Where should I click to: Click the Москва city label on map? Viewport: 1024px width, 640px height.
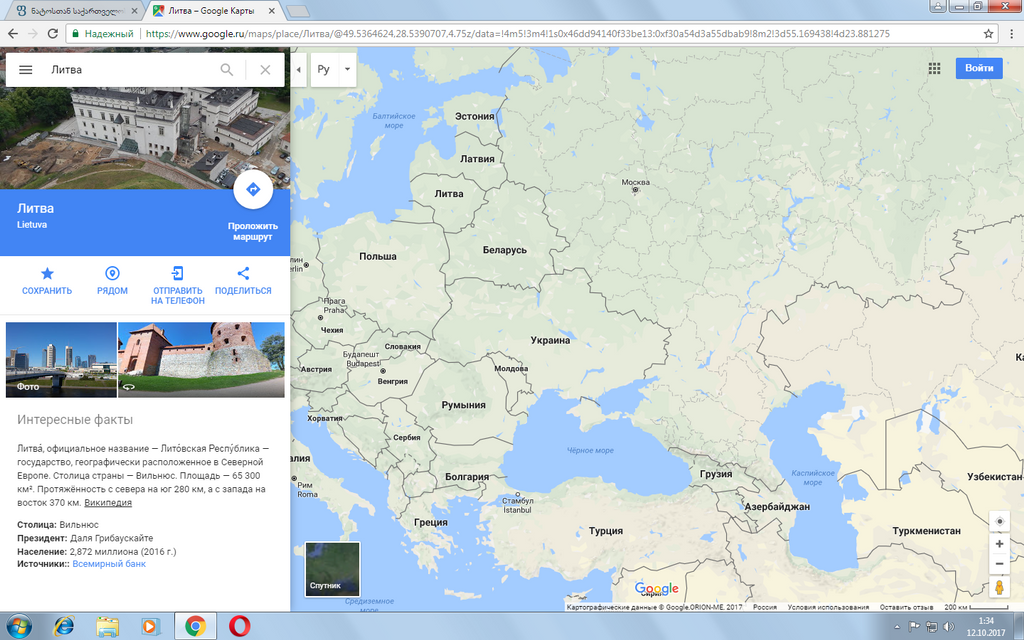[635, 182]
